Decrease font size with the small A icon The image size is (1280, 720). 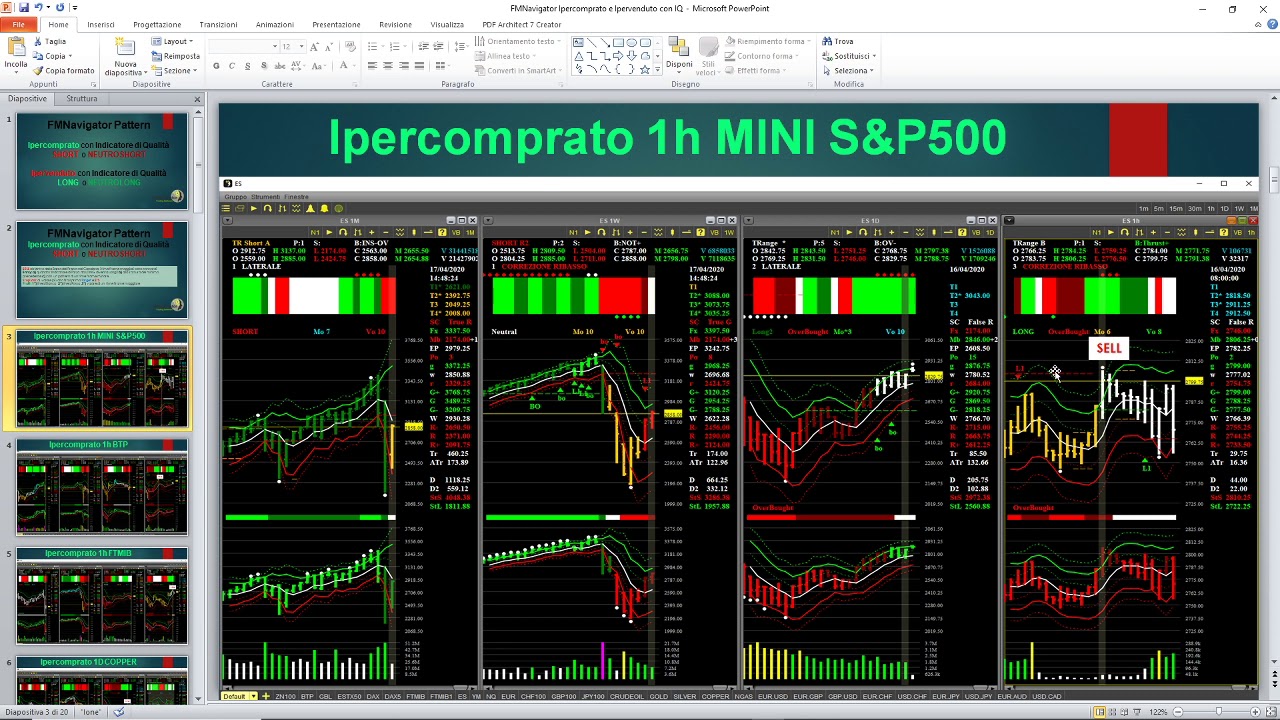[328, 46]
